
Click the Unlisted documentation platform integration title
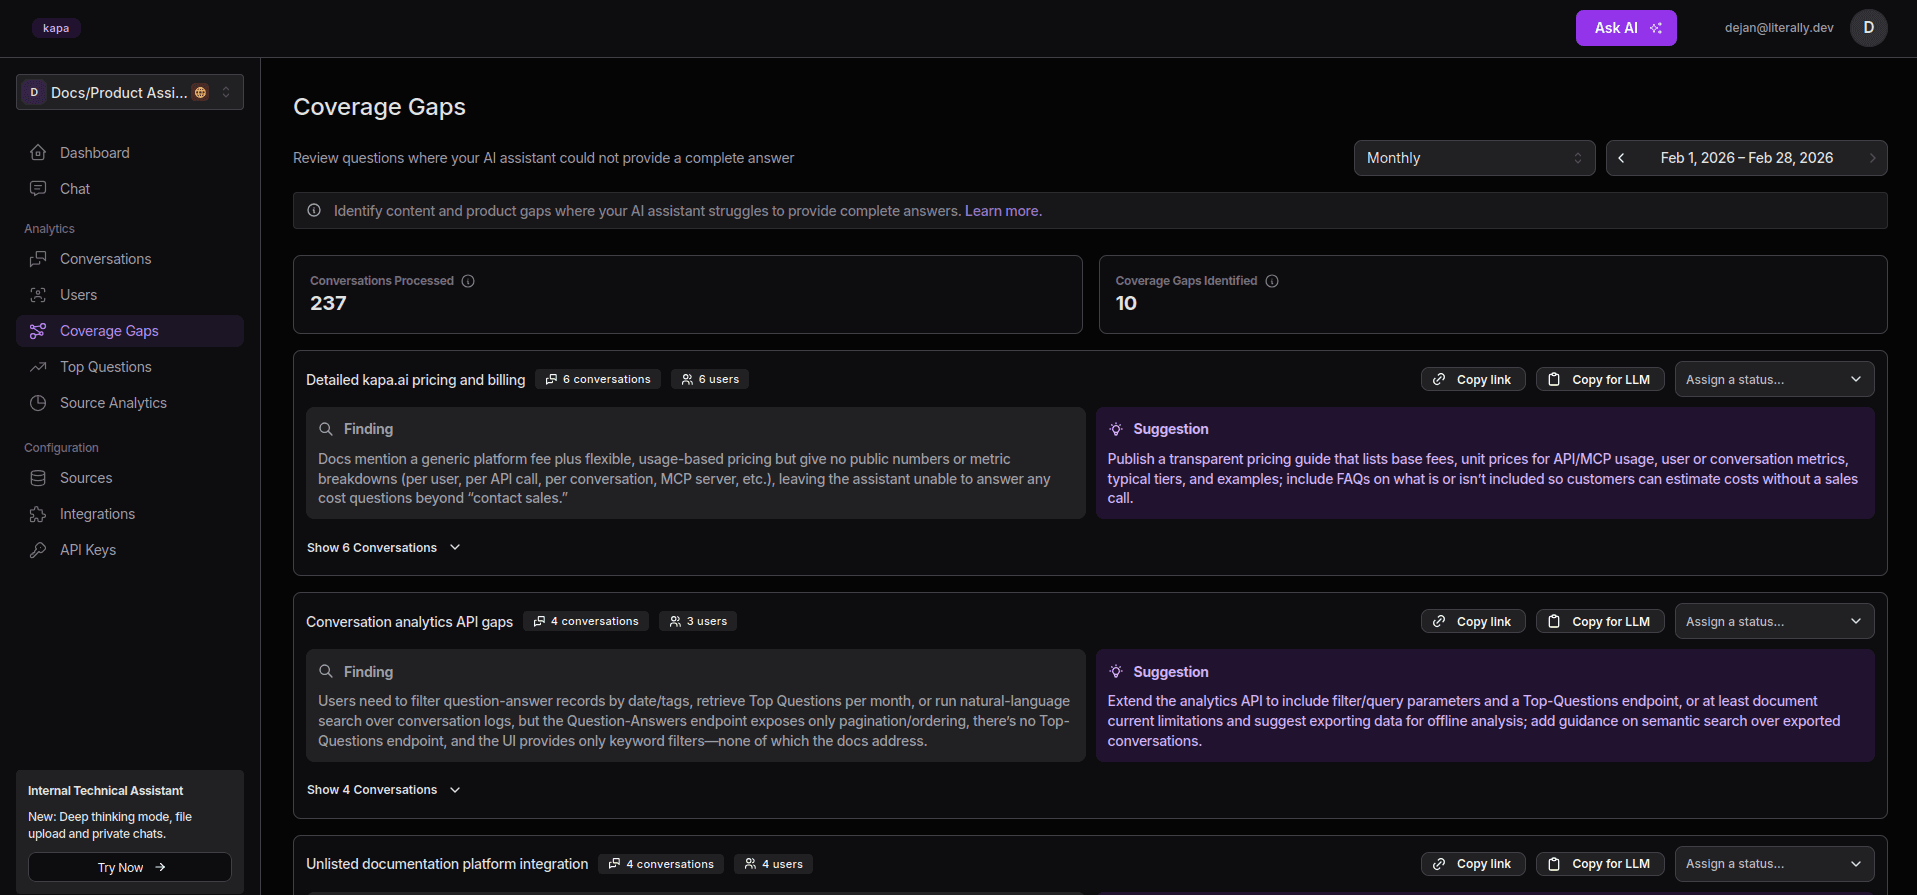click(x=447, y=864)
